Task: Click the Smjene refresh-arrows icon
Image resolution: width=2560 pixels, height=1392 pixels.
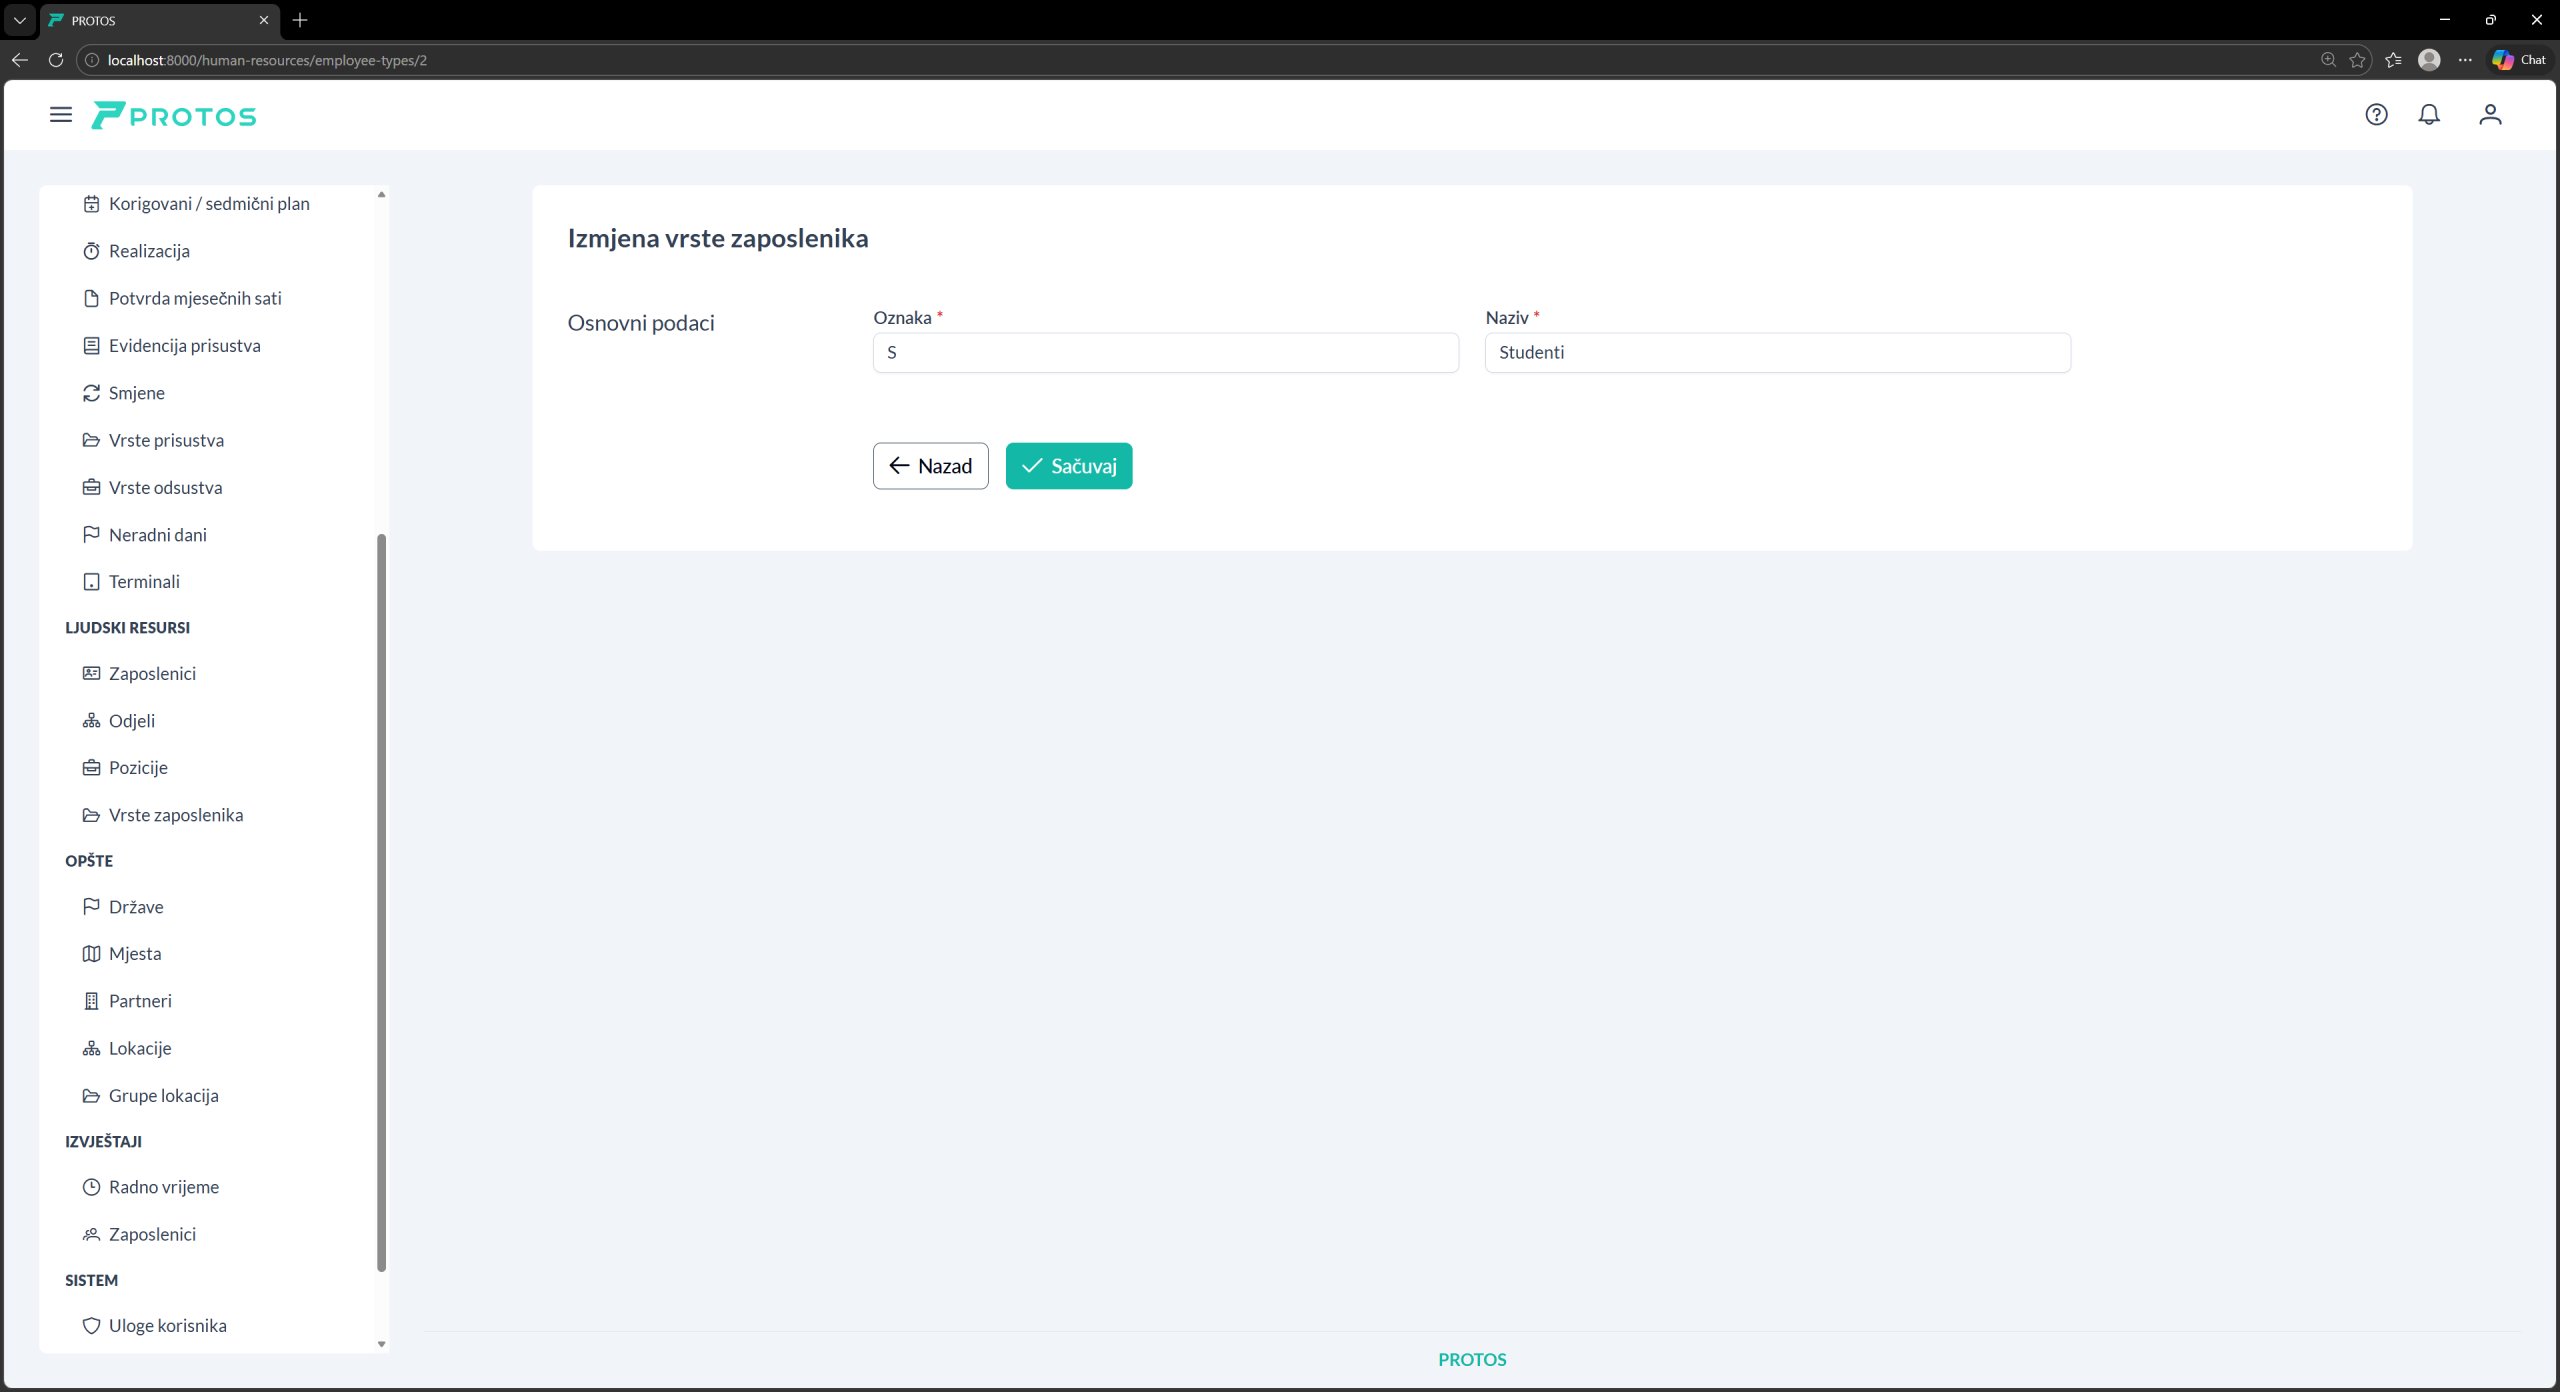Action: (x=91, y=393)
